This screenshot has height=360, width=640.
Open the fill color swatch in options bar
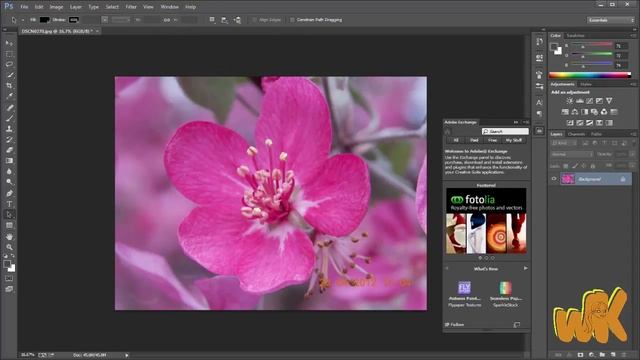coord(44,20)
